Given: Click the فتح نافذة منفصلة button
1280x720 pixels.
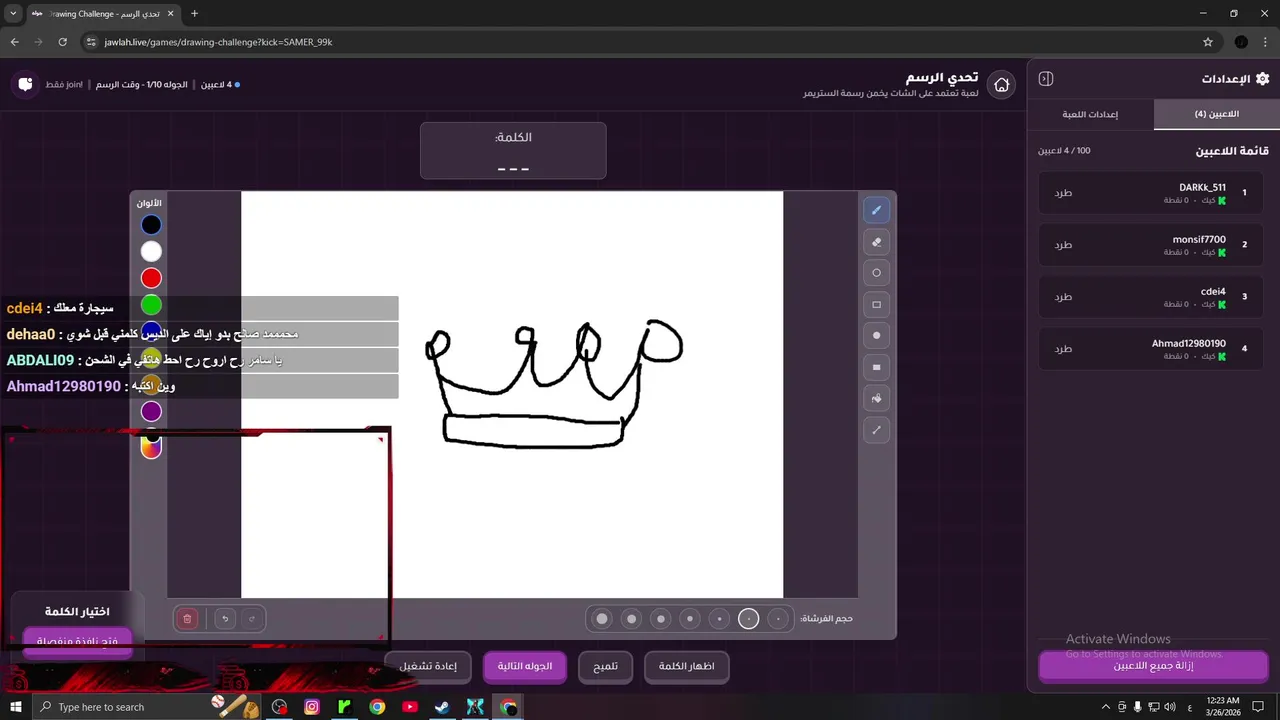Looking at the screenshot, I should coord(77,641).
